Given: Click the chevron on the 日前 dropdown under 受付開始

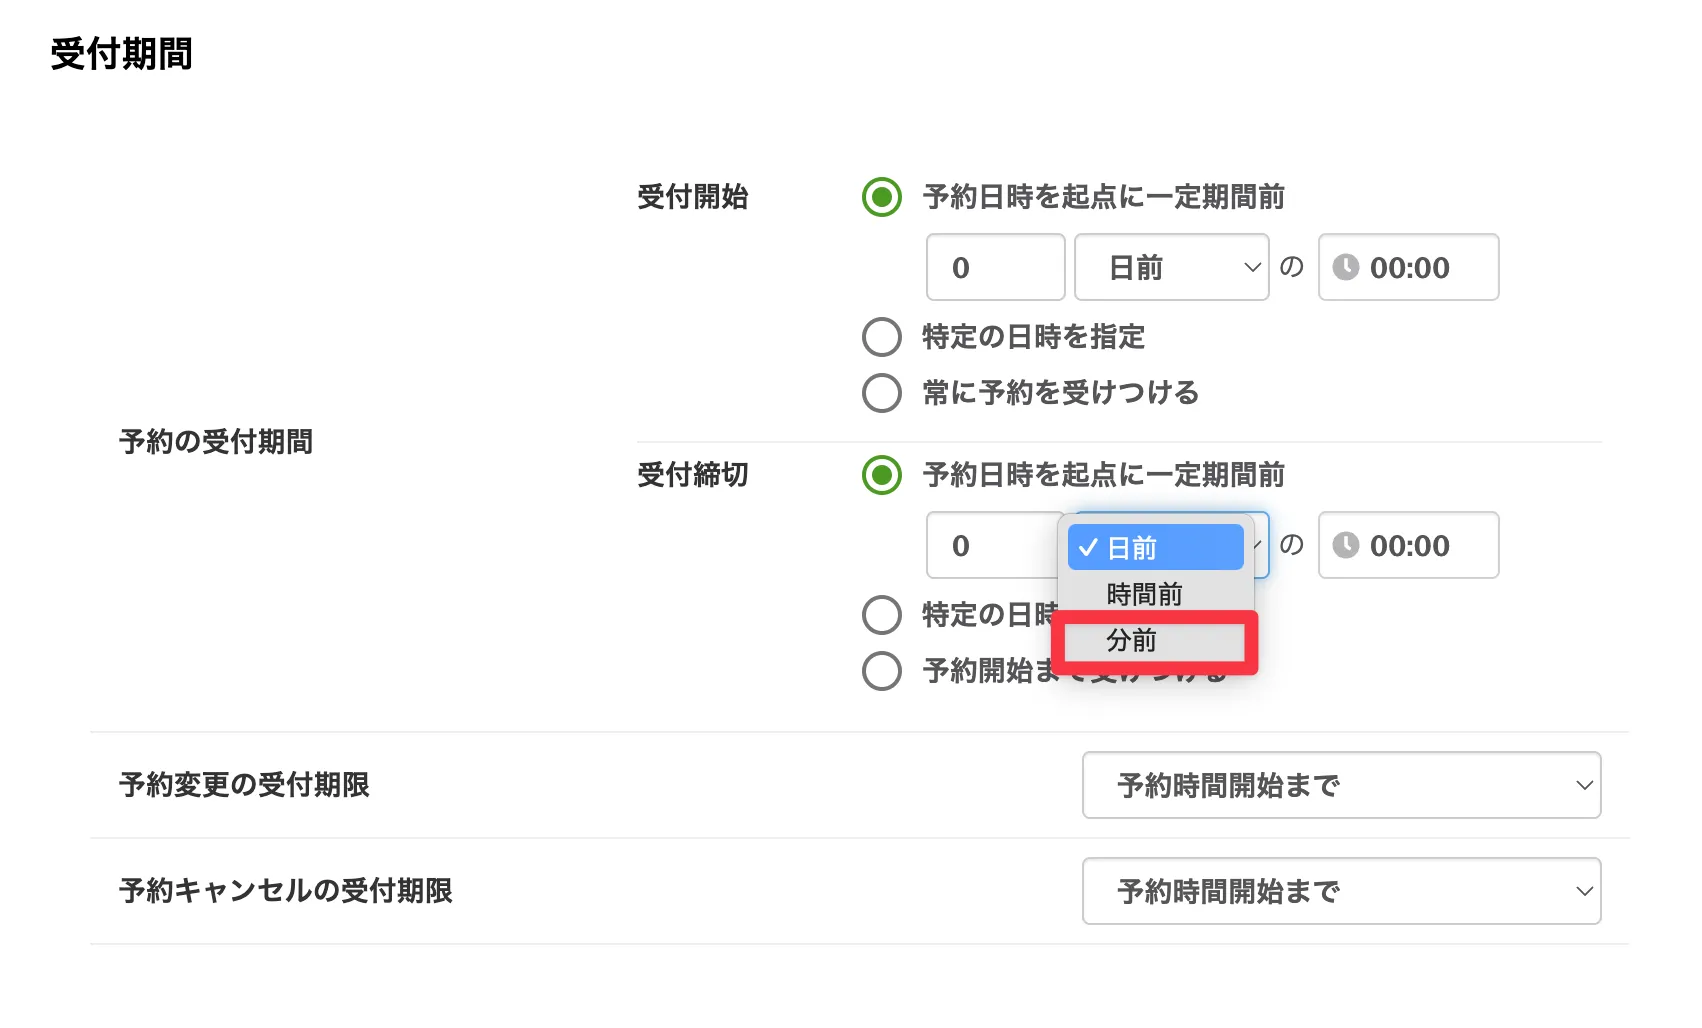Looking at the screenshot, I should pyautogui.click(x=1252, y=267).
